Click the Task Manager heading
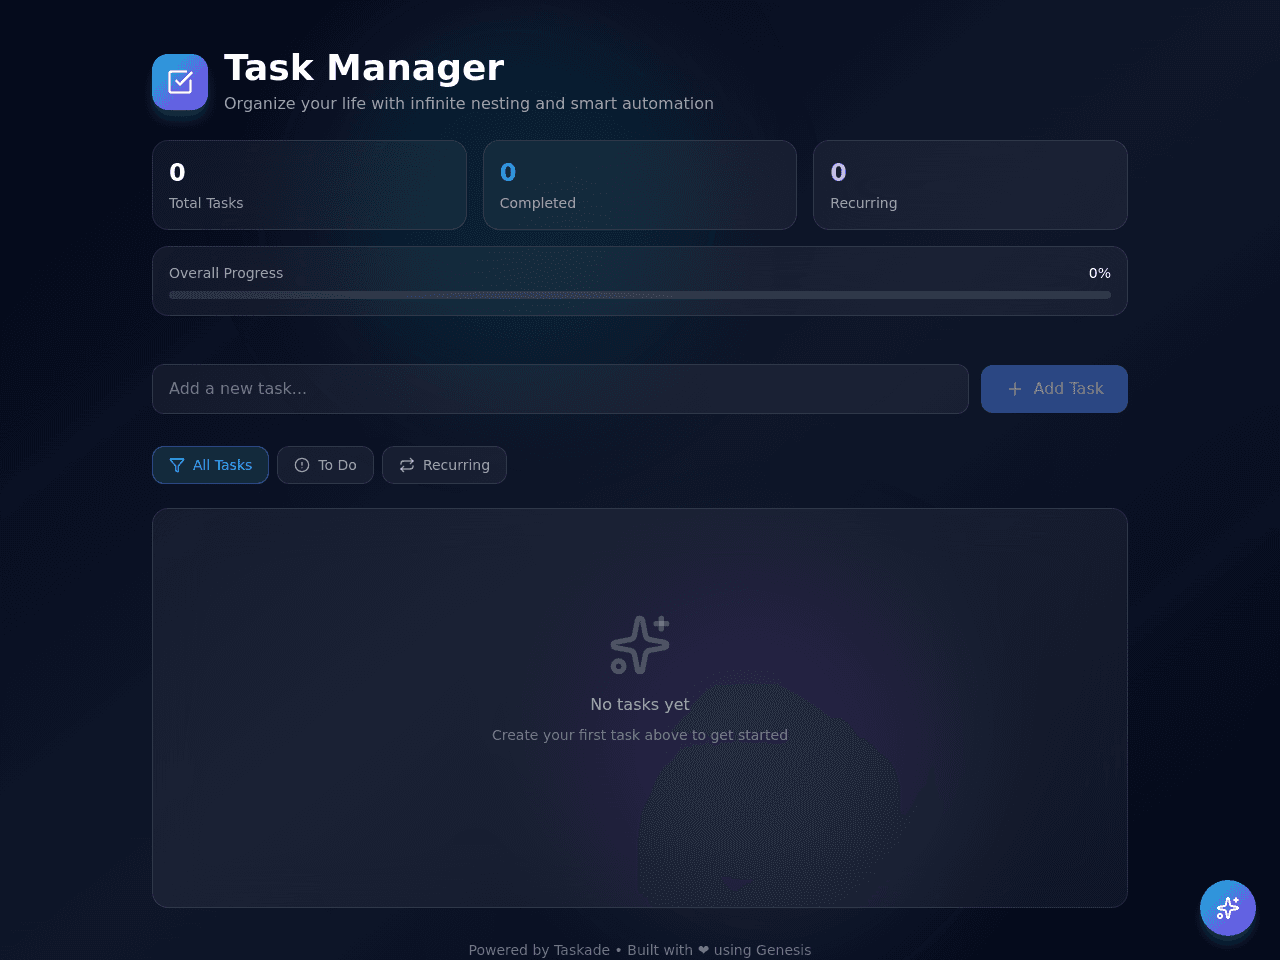This screenshot has width=1280, height=960. click(x=364, y=68)
